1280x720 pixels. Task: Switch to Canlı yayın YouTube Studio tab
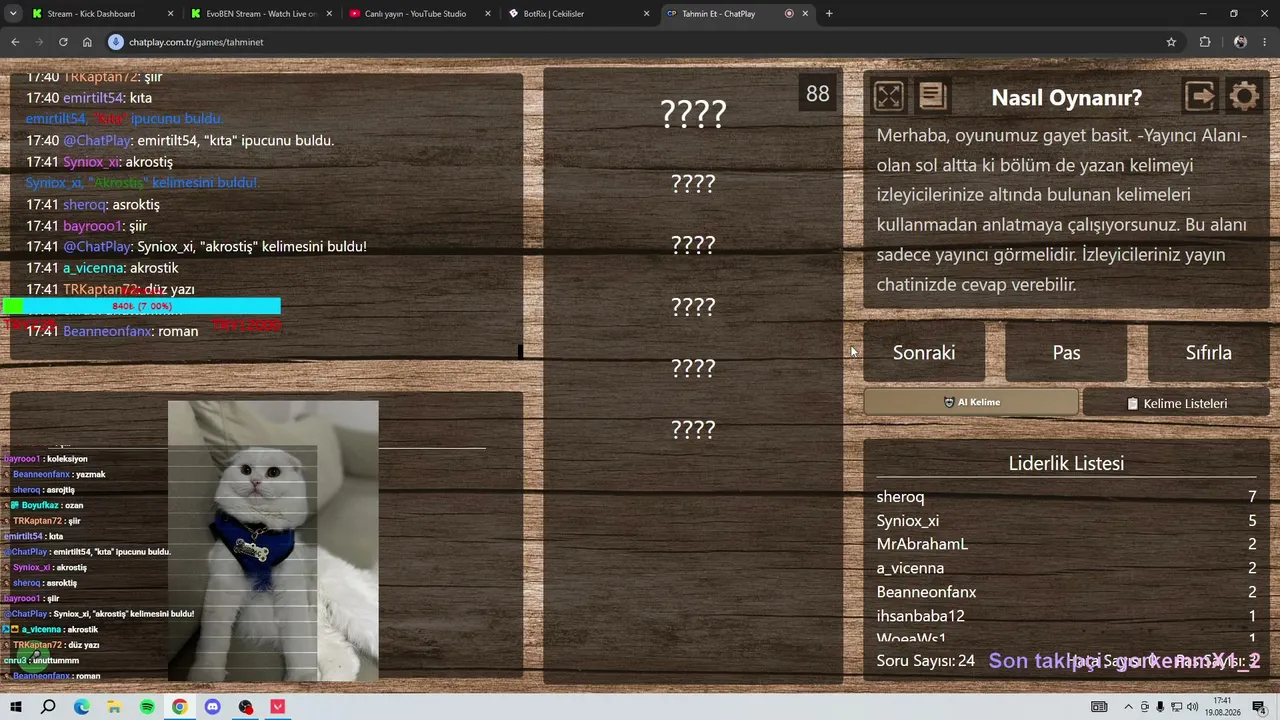(x=418, y=14)
